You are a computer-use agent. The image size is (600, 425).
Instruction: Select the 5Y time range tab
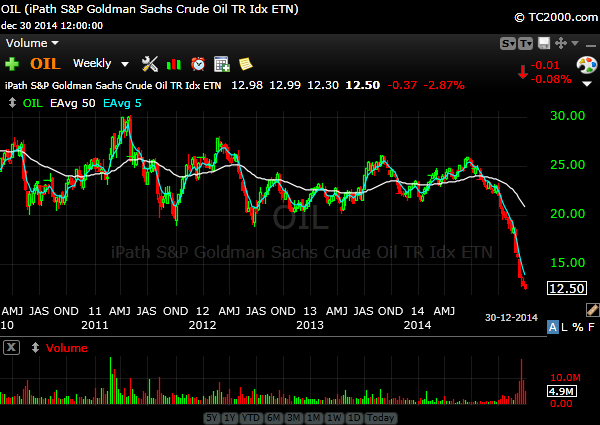click(212, 418)
